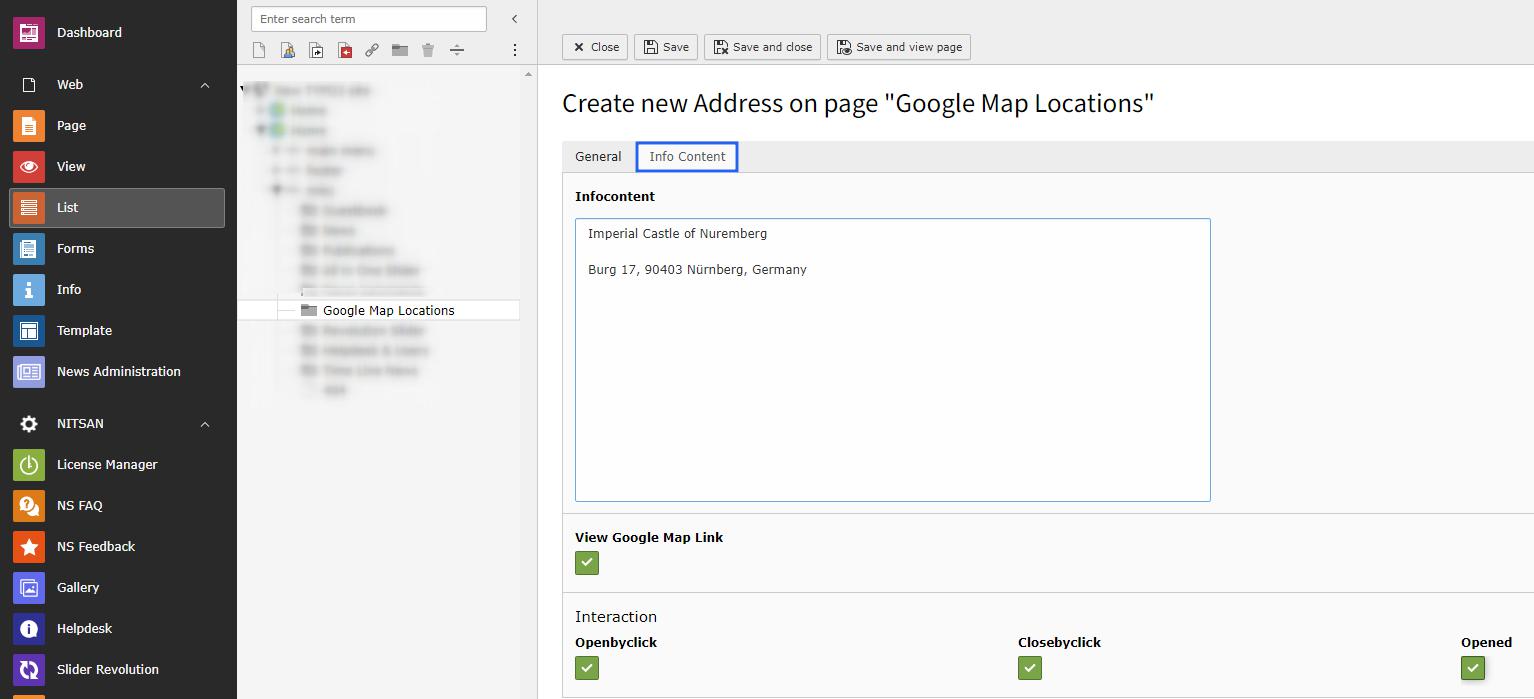
Task: Click inside the Infocontent text area
Action: [893, 360]
